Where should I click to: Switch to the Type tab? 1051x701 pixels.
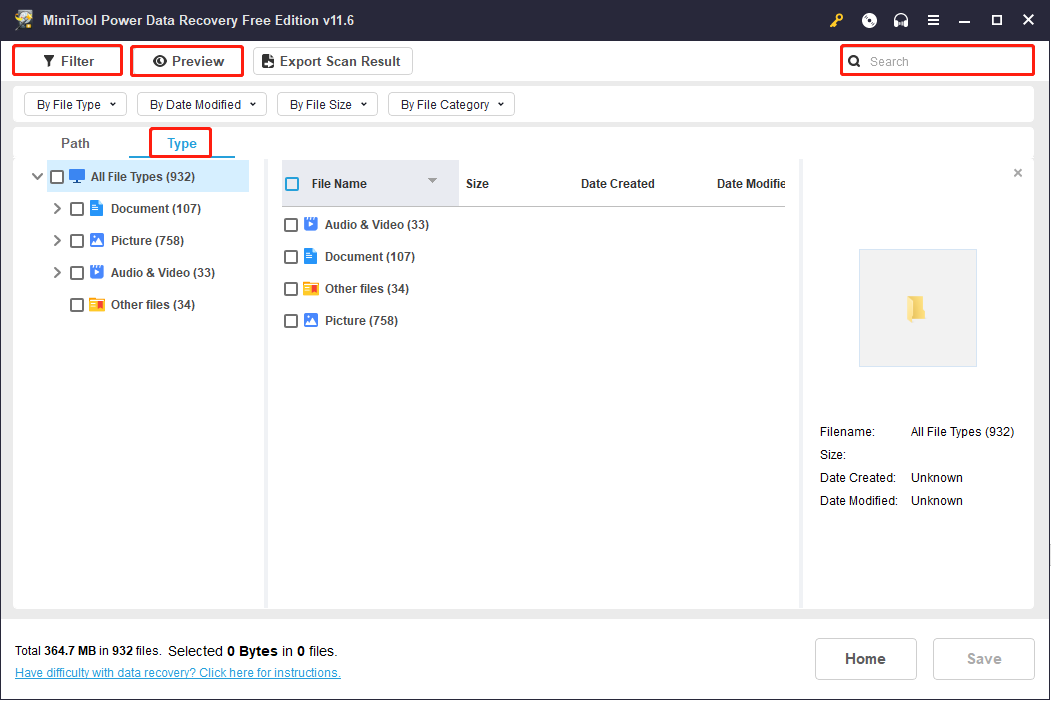[x=181, y=144]
